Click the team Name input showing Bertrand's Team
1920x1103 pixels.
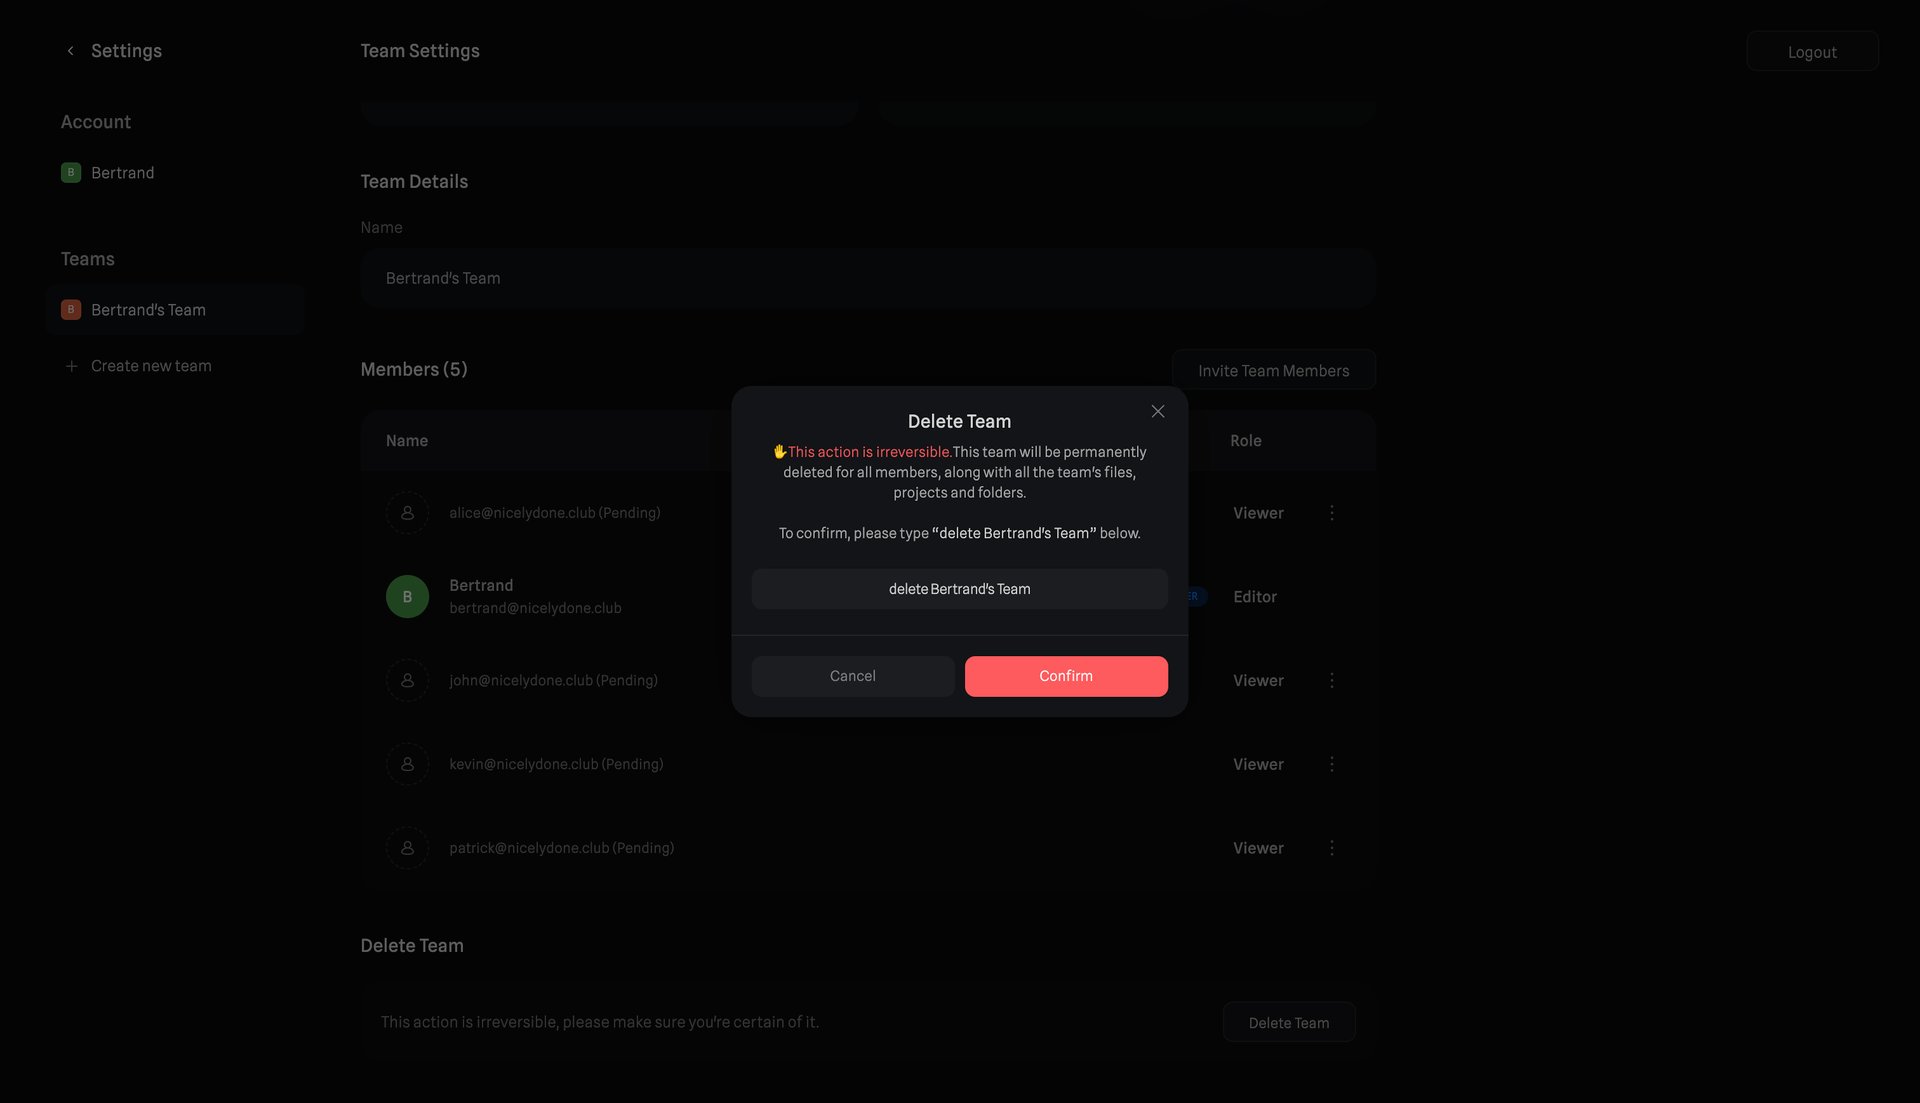(x=867, y=277)
